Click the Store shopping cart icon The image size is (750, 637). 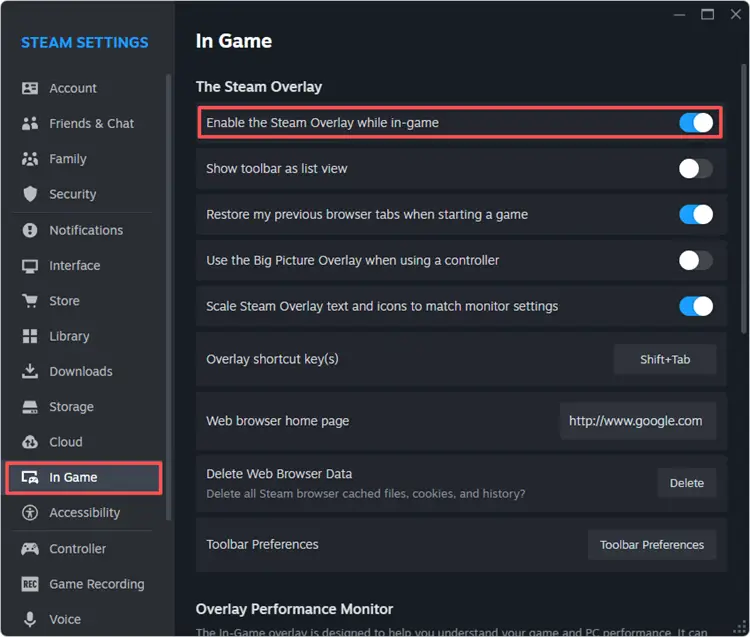(x=30, y=301)
